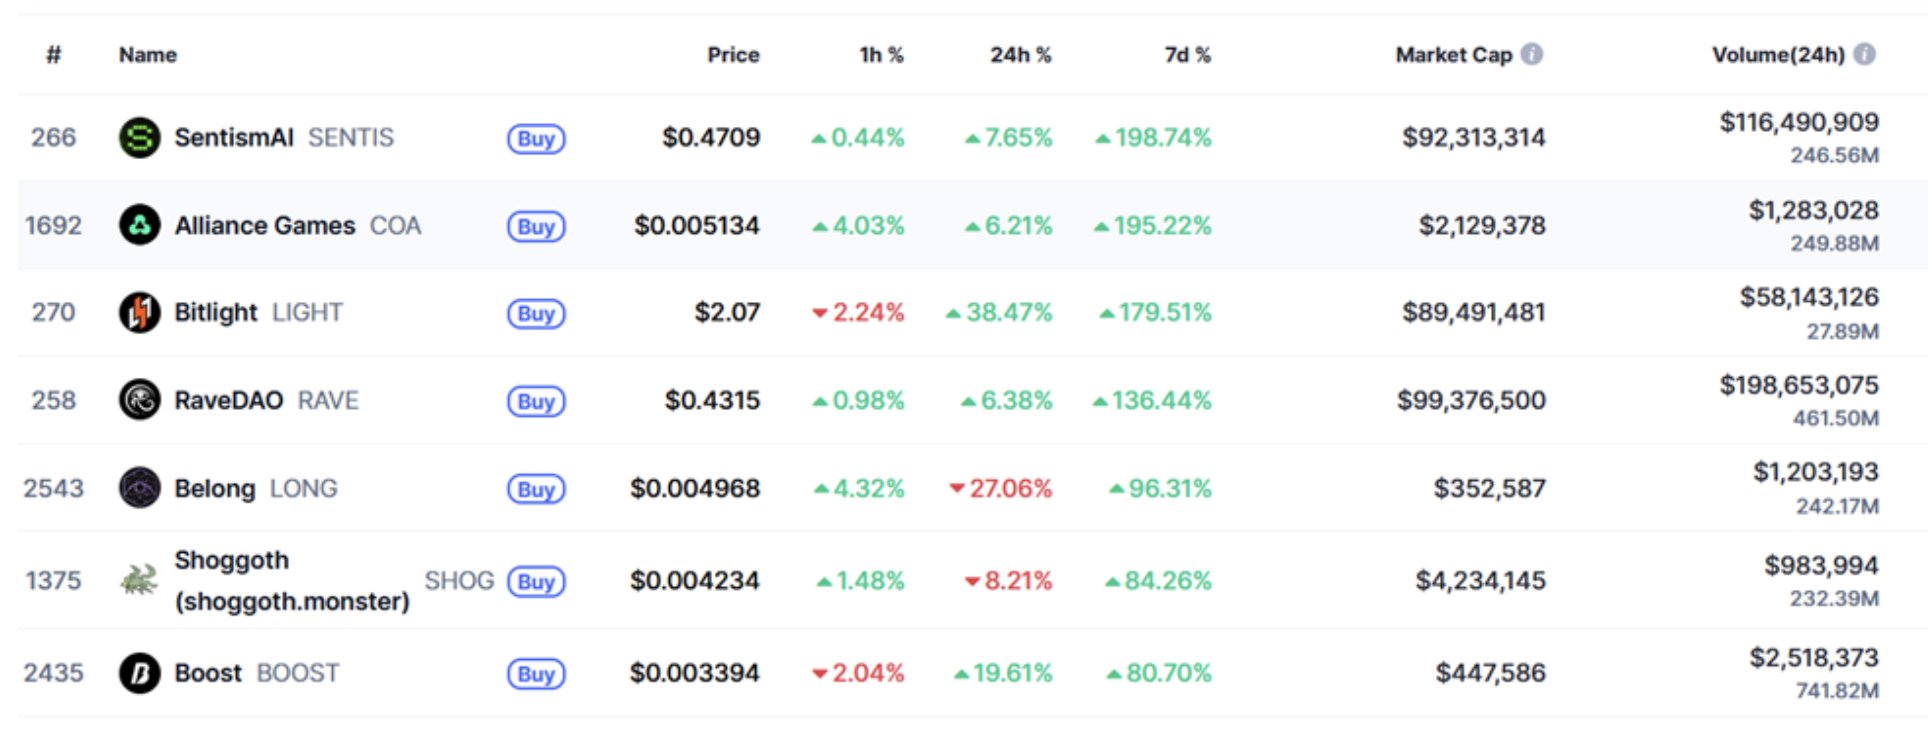Open Shoggoth (shoggoth.monster) name link
This screenshot has height=738, width=1928.
pos(290,580)
